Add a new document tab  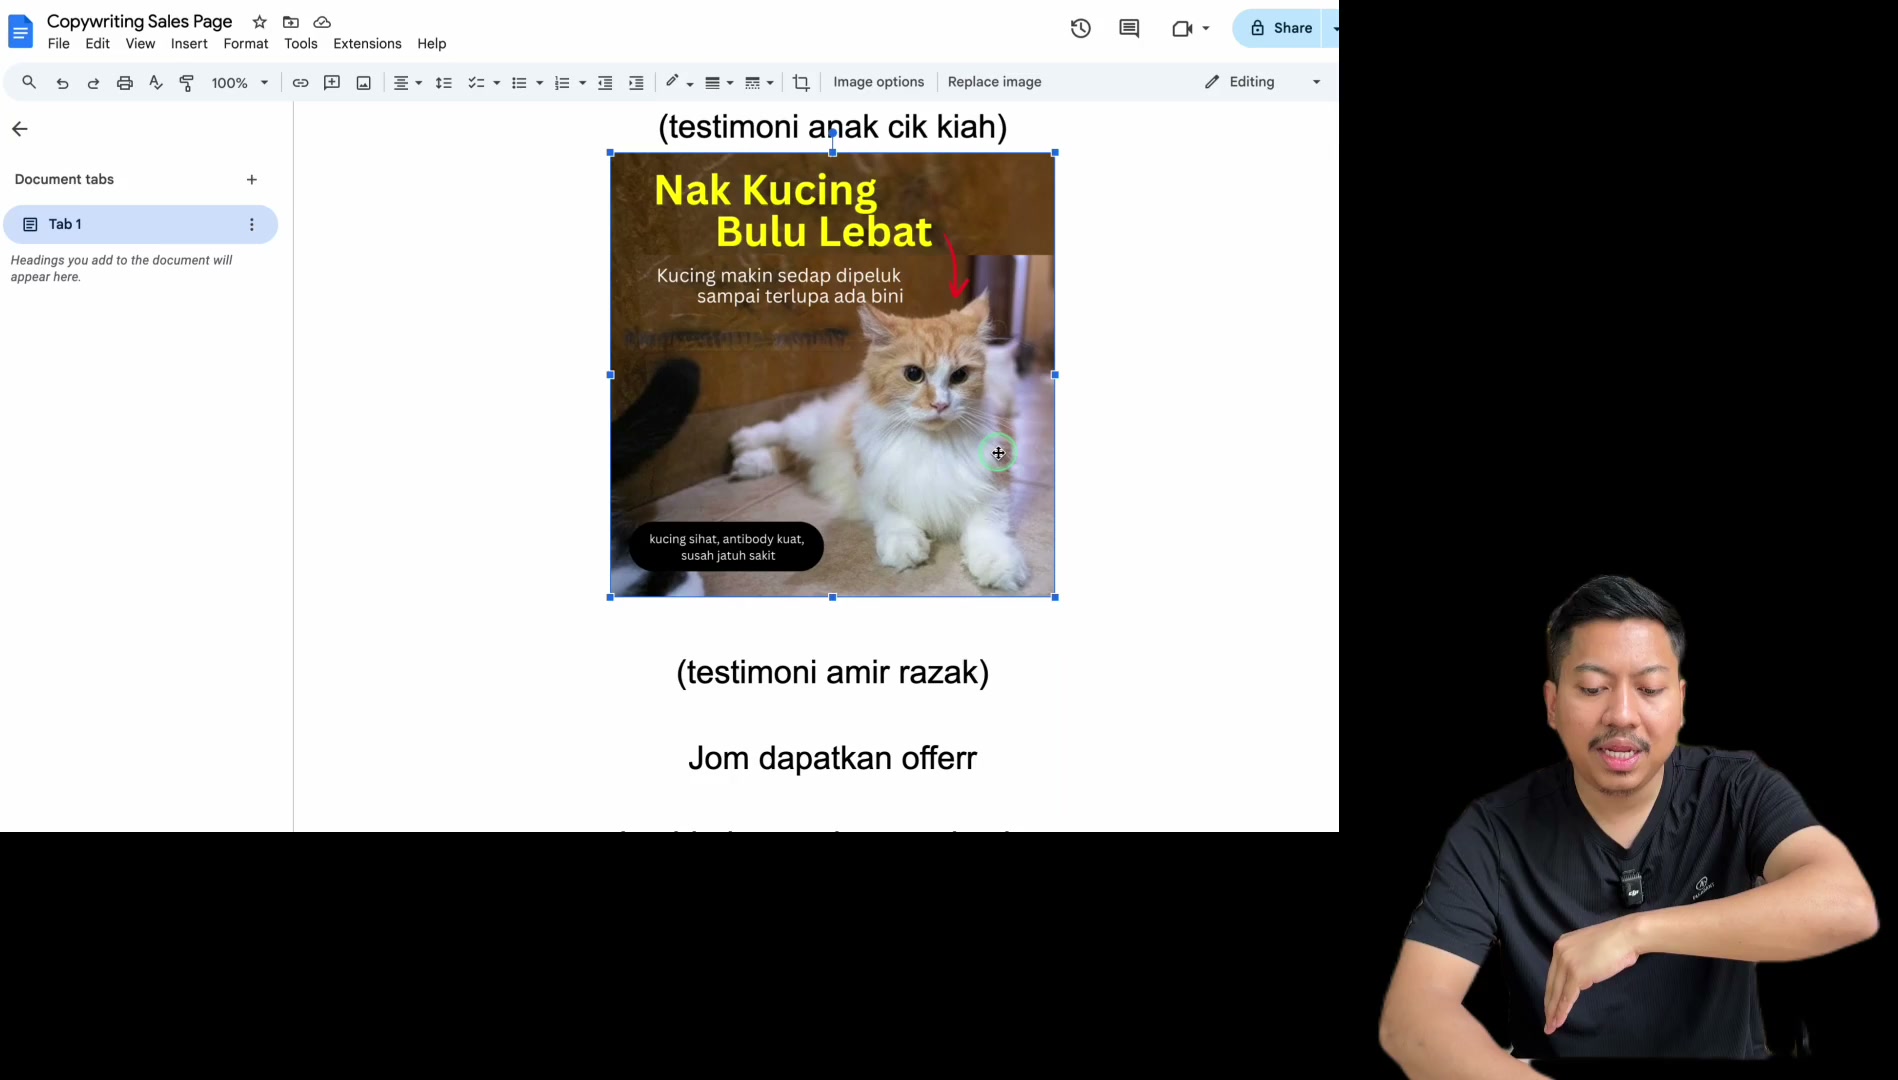pyautogui.click(x=252, y=180)
